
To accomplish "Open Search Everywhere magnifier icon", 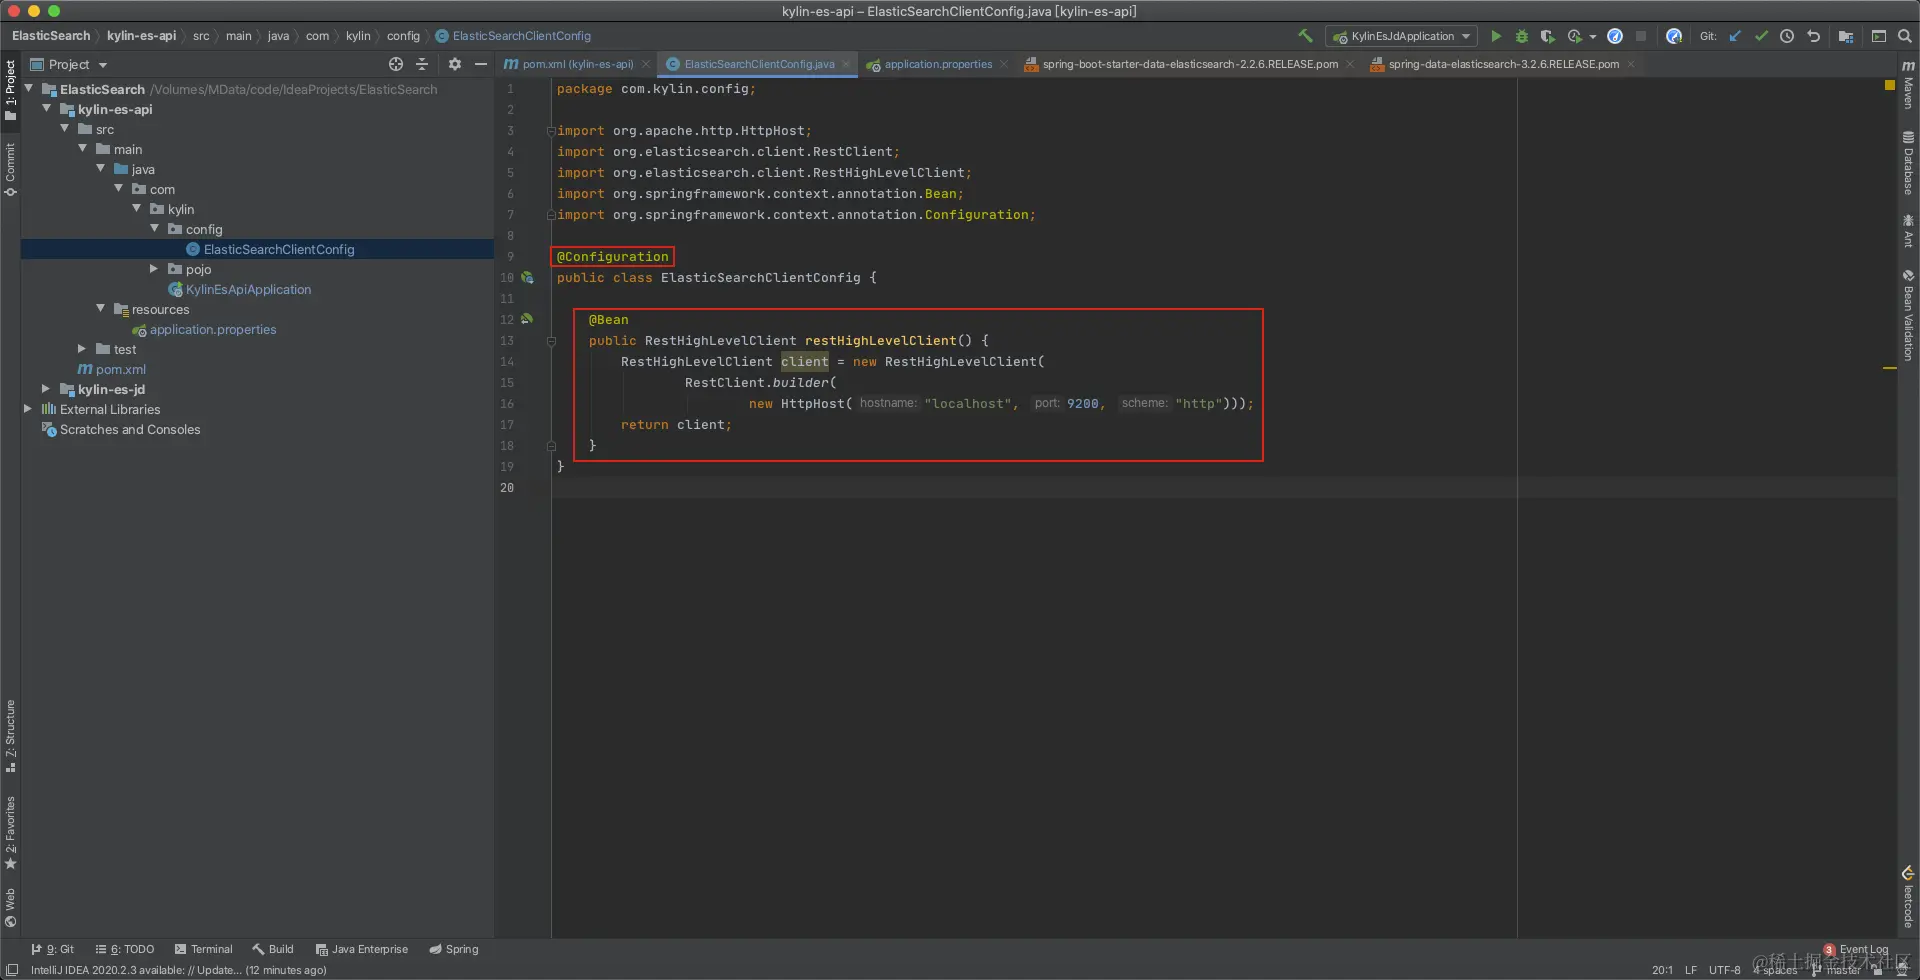I will pyautogui.click(x=1905, y=36).
